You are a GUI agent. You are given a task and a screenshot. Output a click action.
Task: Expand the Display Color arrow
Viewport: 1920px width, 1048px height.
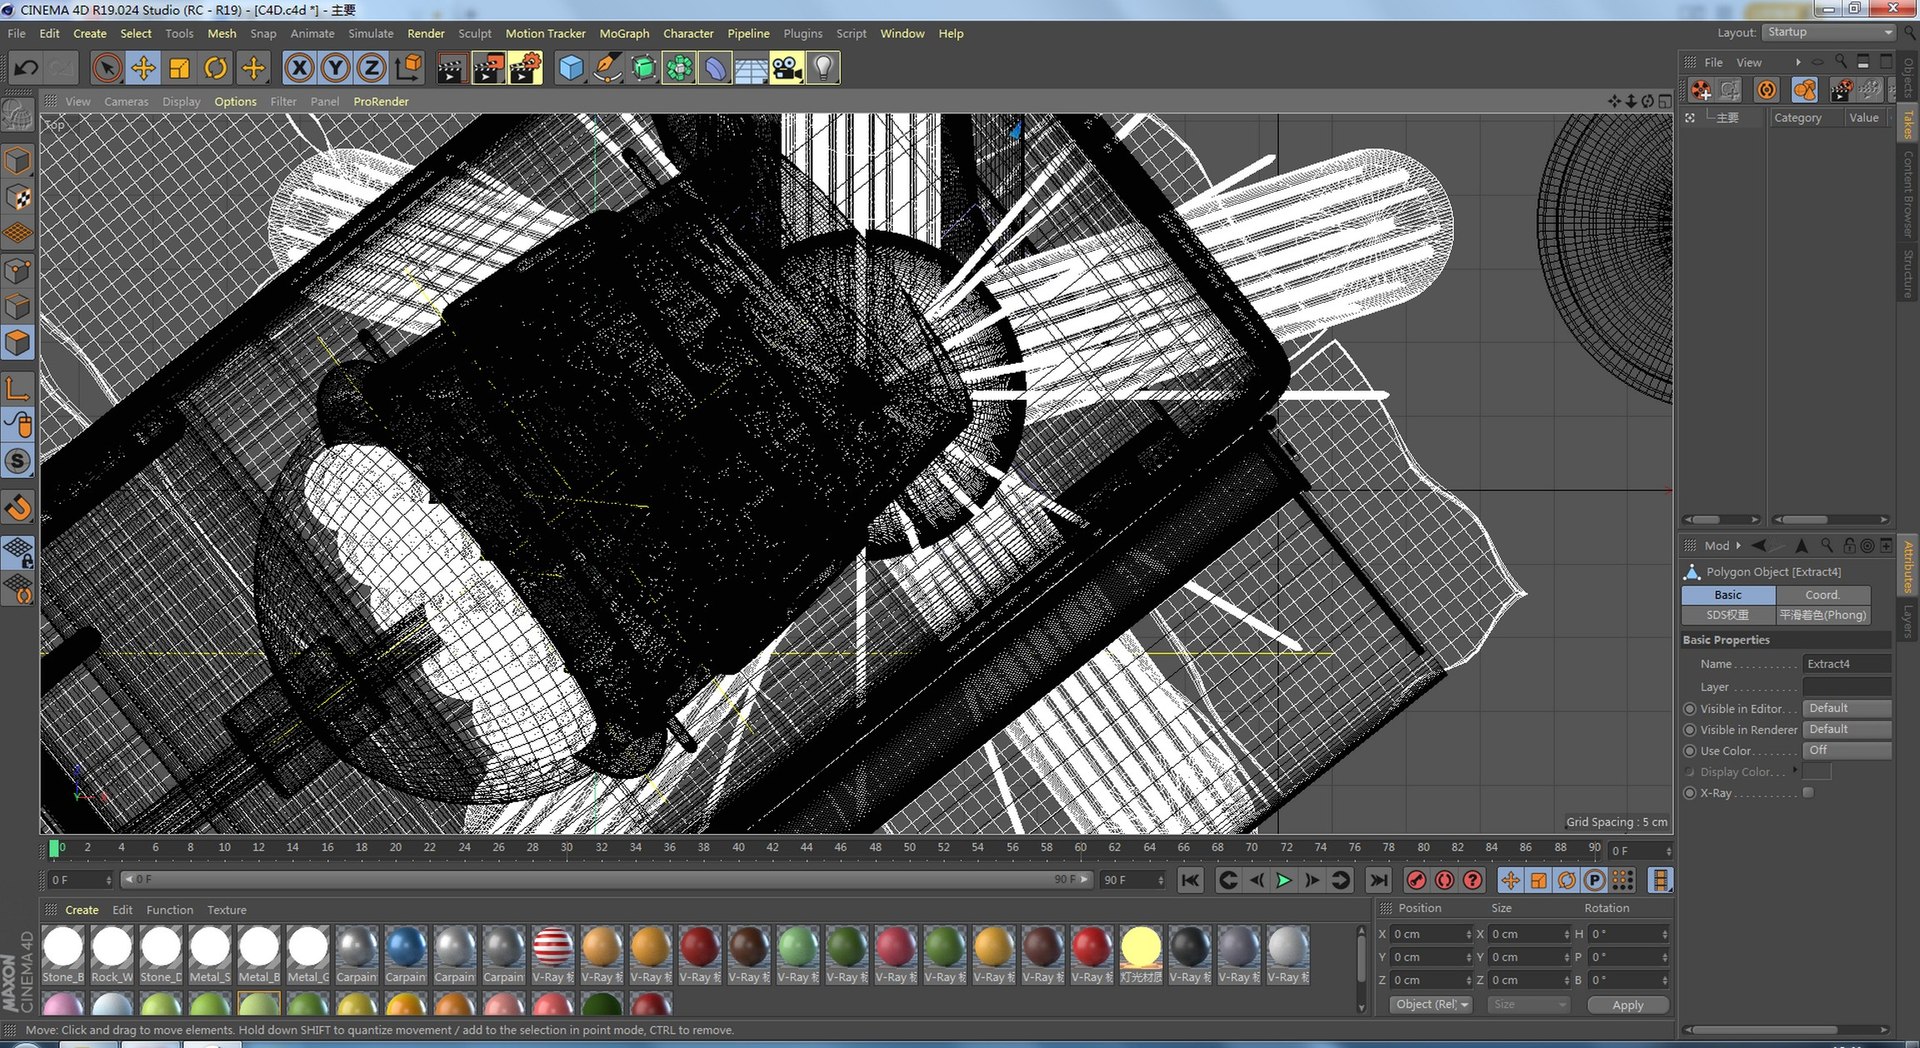(1795, 770)
